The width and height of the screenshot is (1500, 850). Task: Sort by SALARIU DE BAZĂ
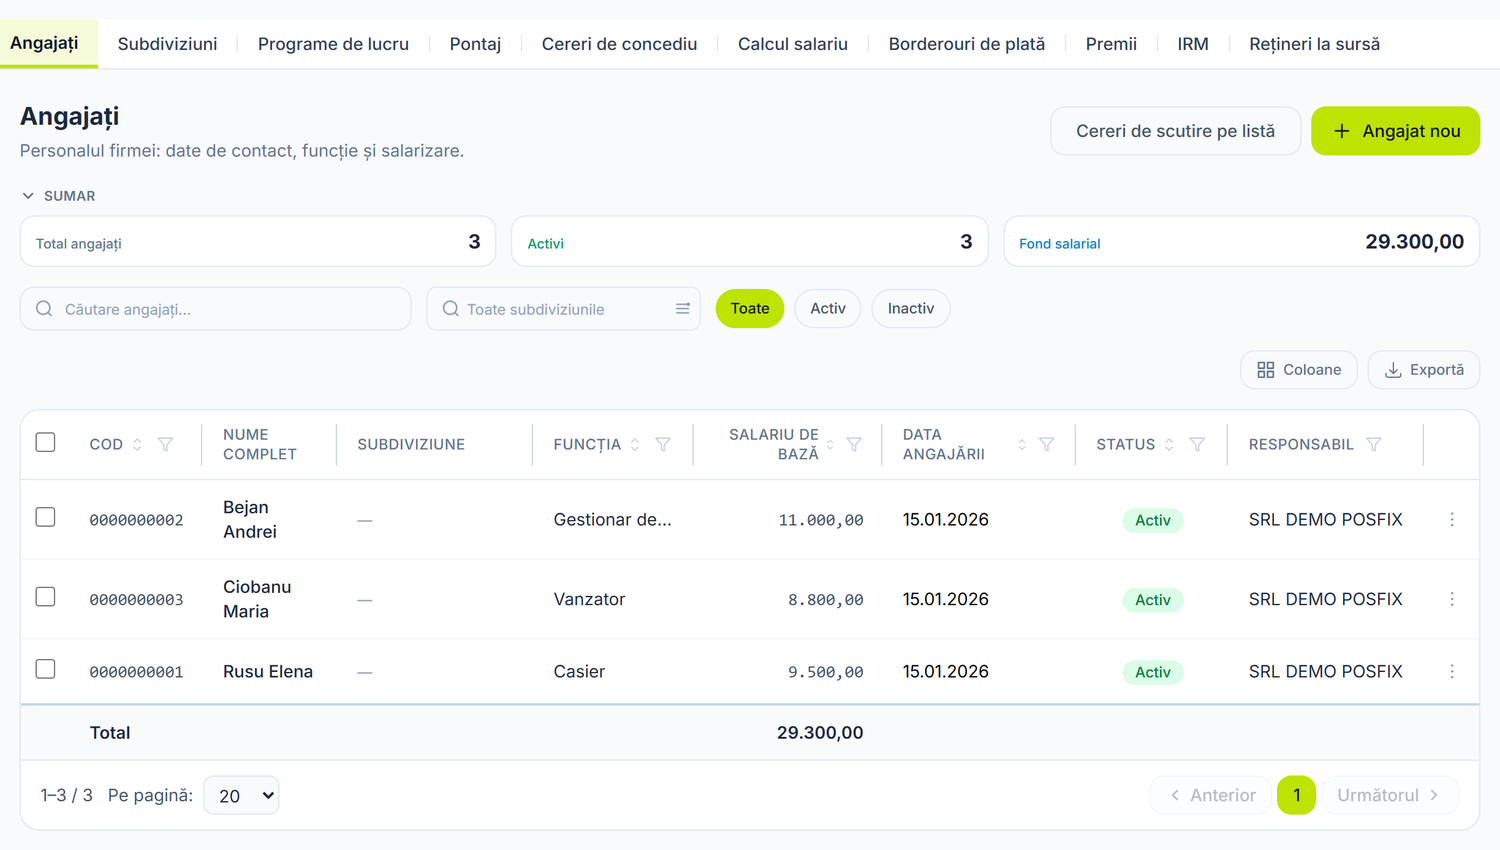[x=830, y=444]
